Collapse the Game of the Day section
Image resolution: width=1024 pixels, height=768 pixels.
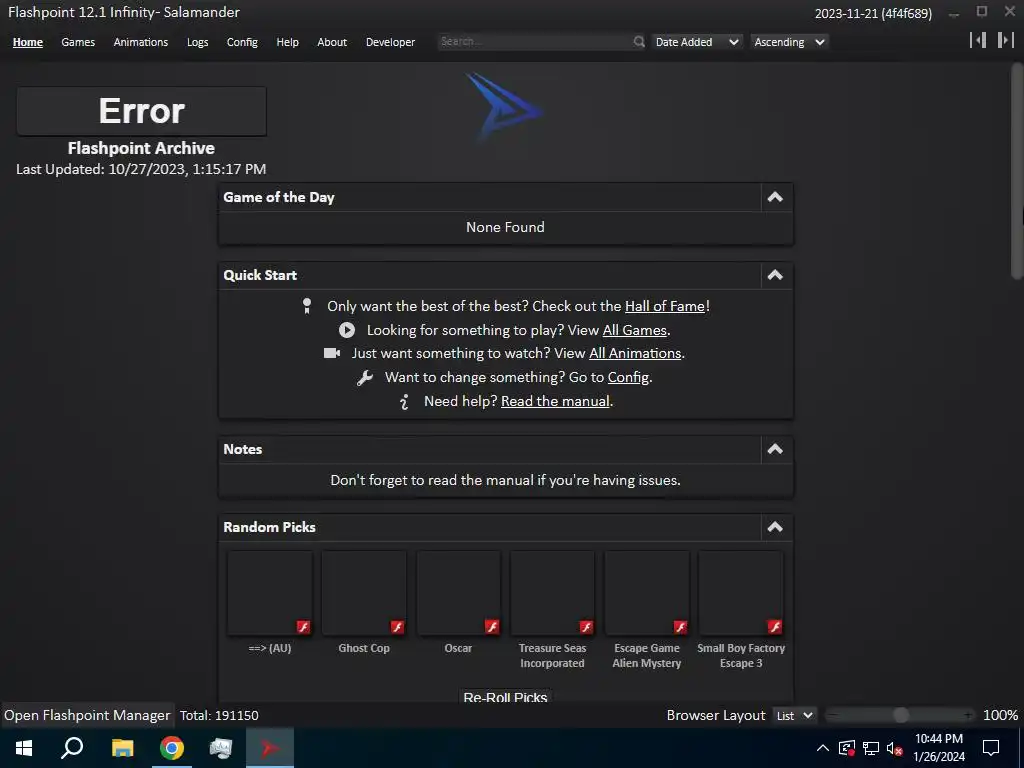click(x=775, y=197)
